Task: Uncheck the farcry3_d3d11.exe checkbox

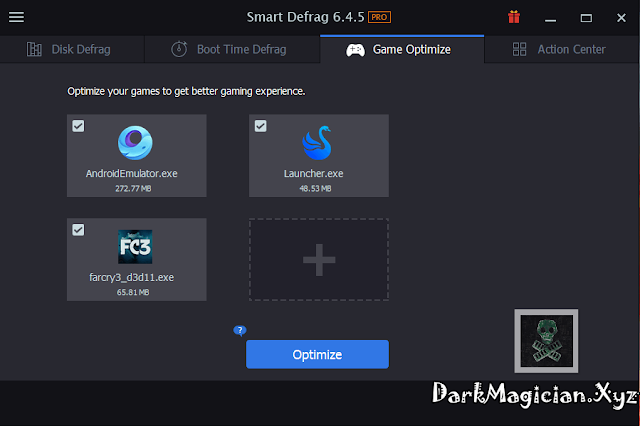Action: pos(78,230)
